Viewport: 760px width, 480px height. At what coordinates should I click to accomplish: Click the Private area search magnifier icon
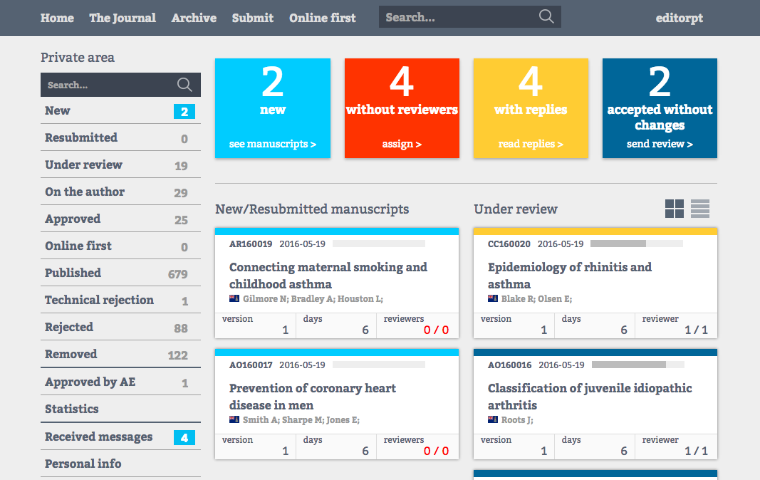(185, 85)
